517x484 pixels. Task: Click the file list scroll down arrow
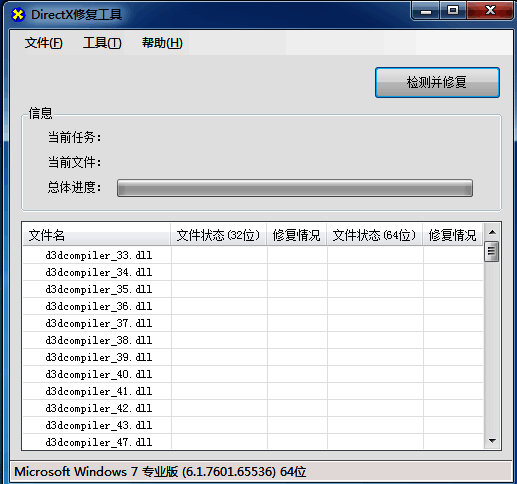pos(492,441)
